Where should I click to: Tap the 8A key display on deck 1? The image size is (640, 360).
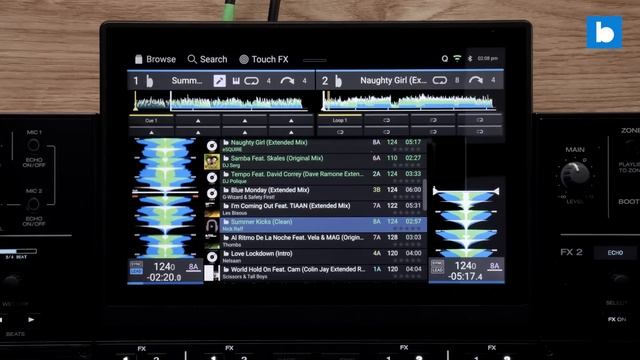(x=193, y=267)
